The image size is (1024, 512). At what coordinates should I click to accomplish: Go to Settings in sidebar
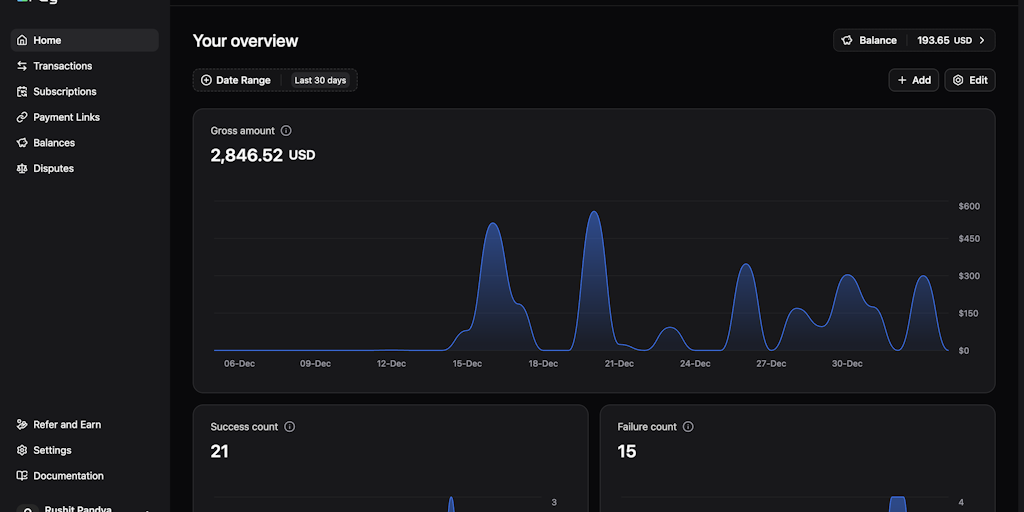click(52, 450)
